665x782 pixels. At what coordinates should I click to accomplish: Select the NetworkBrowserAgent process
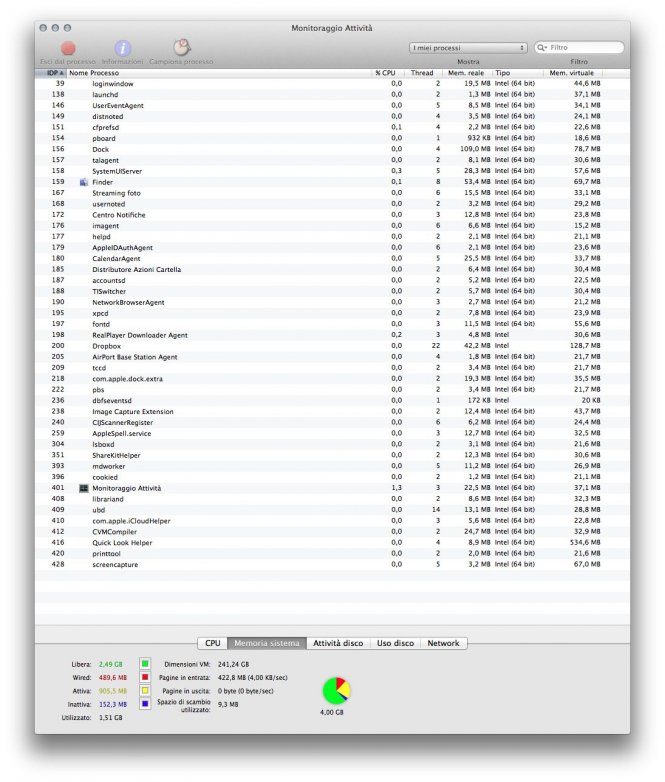332,303
